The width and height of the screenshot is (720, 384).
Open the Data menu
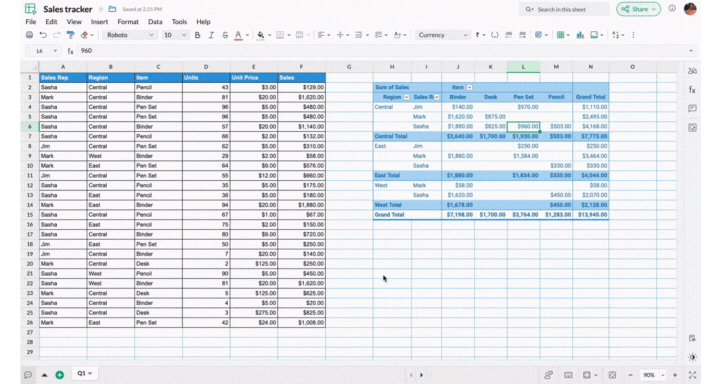coord(155,22)
